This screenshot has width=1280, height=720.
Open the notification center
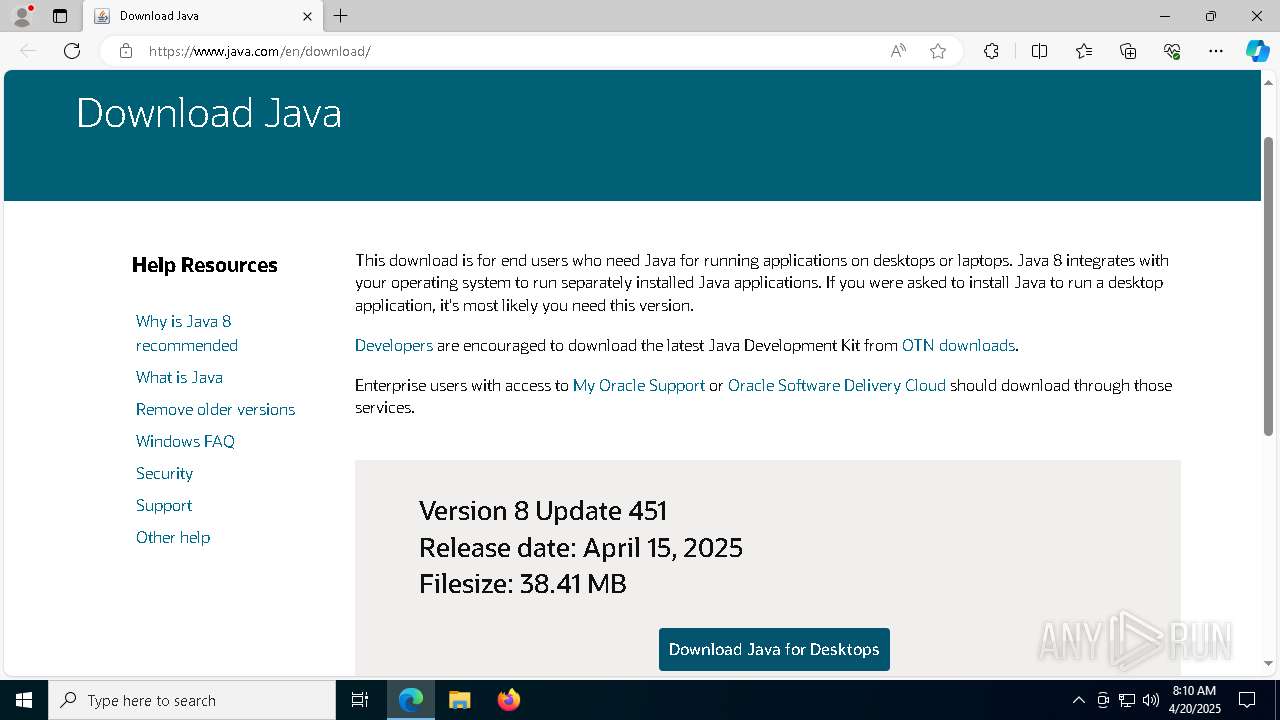point(1247,700)
